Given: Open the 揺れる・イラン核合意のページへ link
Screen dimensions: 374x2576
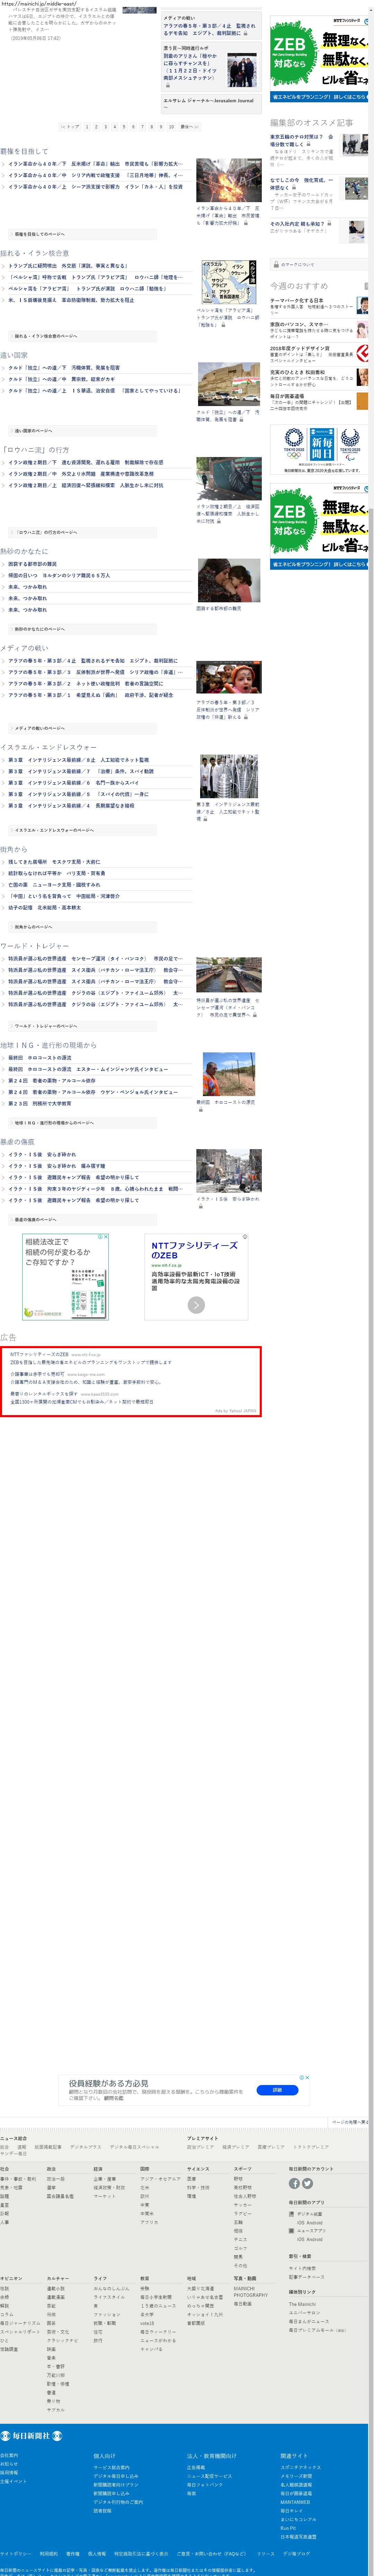Looking at the screenshot, I should [45, 336].
